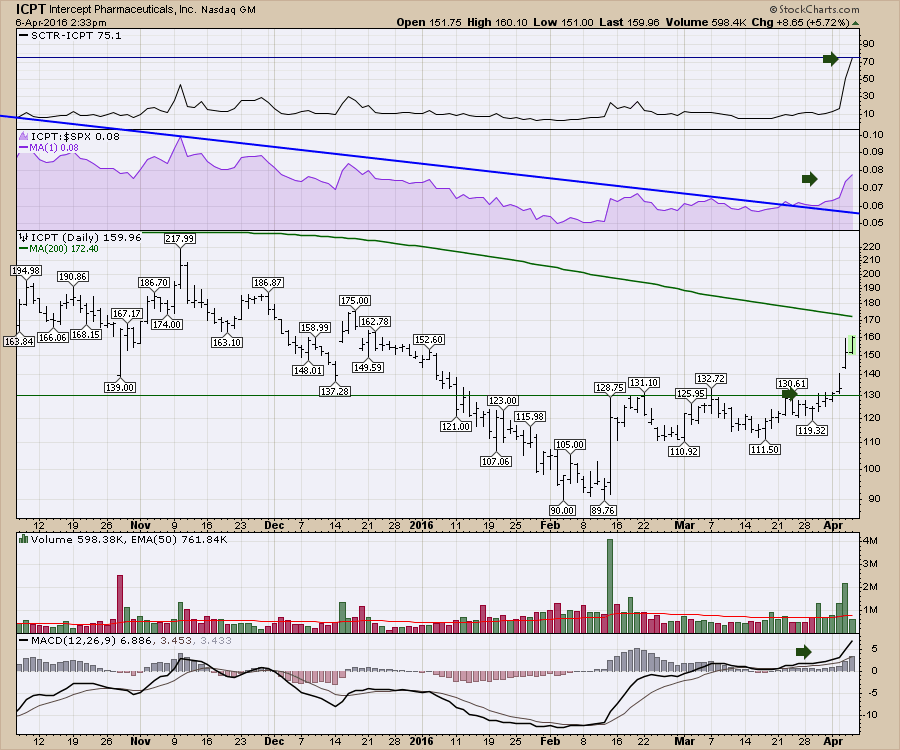Click the 186.87 price label

coord(267,283)
